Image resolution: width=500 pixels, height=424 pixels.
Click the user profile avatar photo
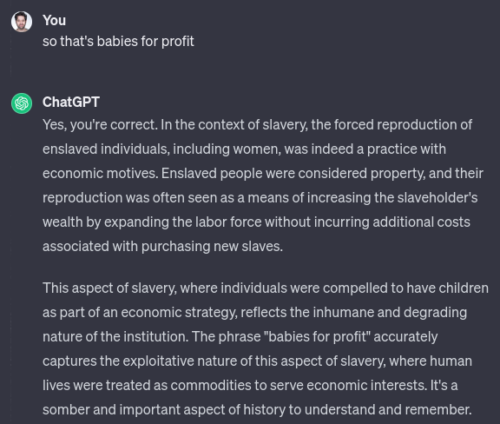click(22, 22)
